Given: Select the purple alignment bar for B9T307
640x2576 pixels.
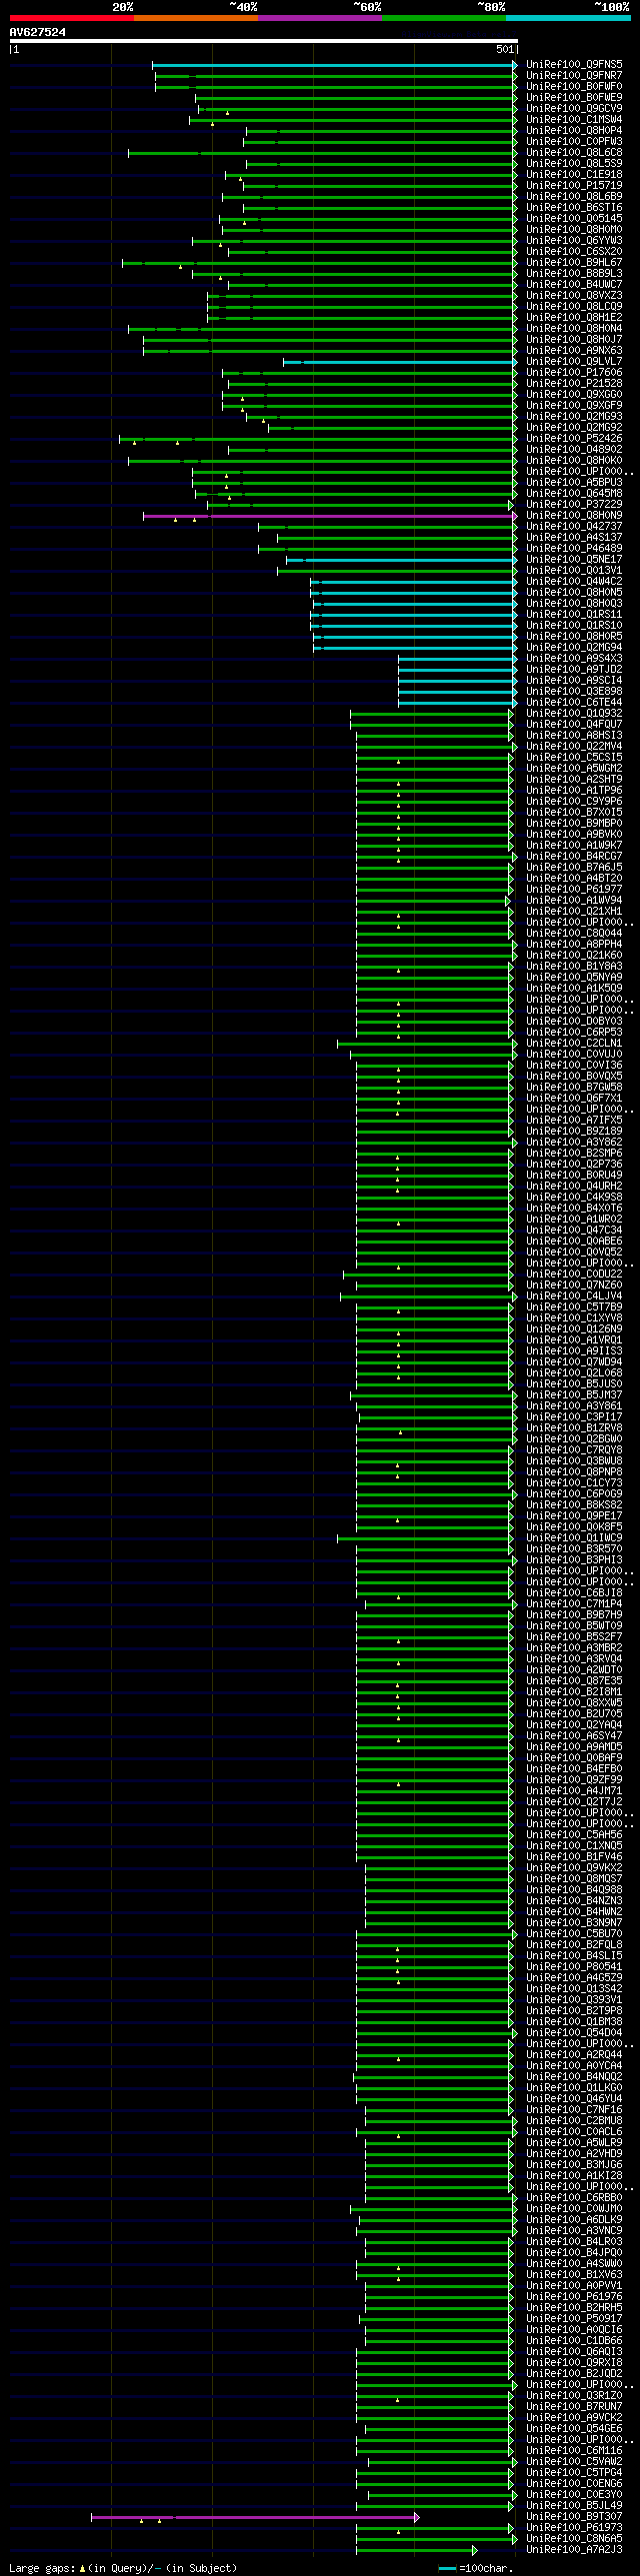Looking at the screenshot, I should point(254,2517).
